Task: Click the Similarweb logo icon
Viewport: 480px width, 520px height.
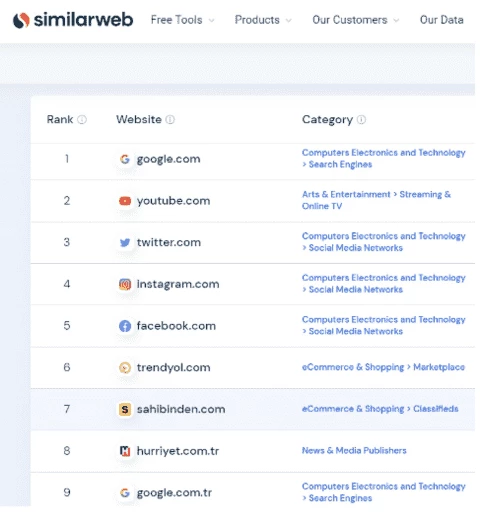Action: pyautogui.click(x=21, y=20)
